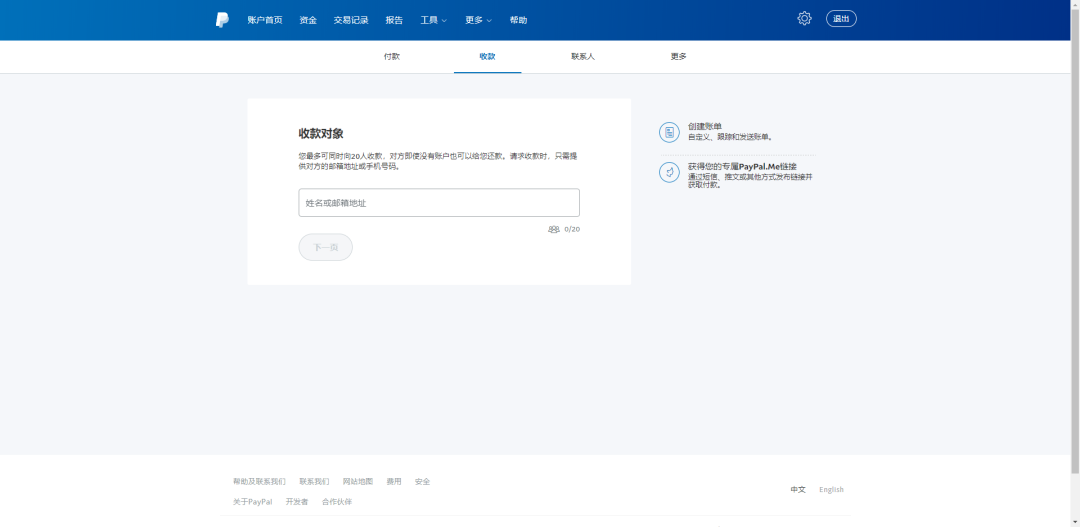Image resolution: width=1080 pixels, height=527 pixels.
Task: Open 获得您的专属PayPal.Me链接 link
Action: coord(742,166)
